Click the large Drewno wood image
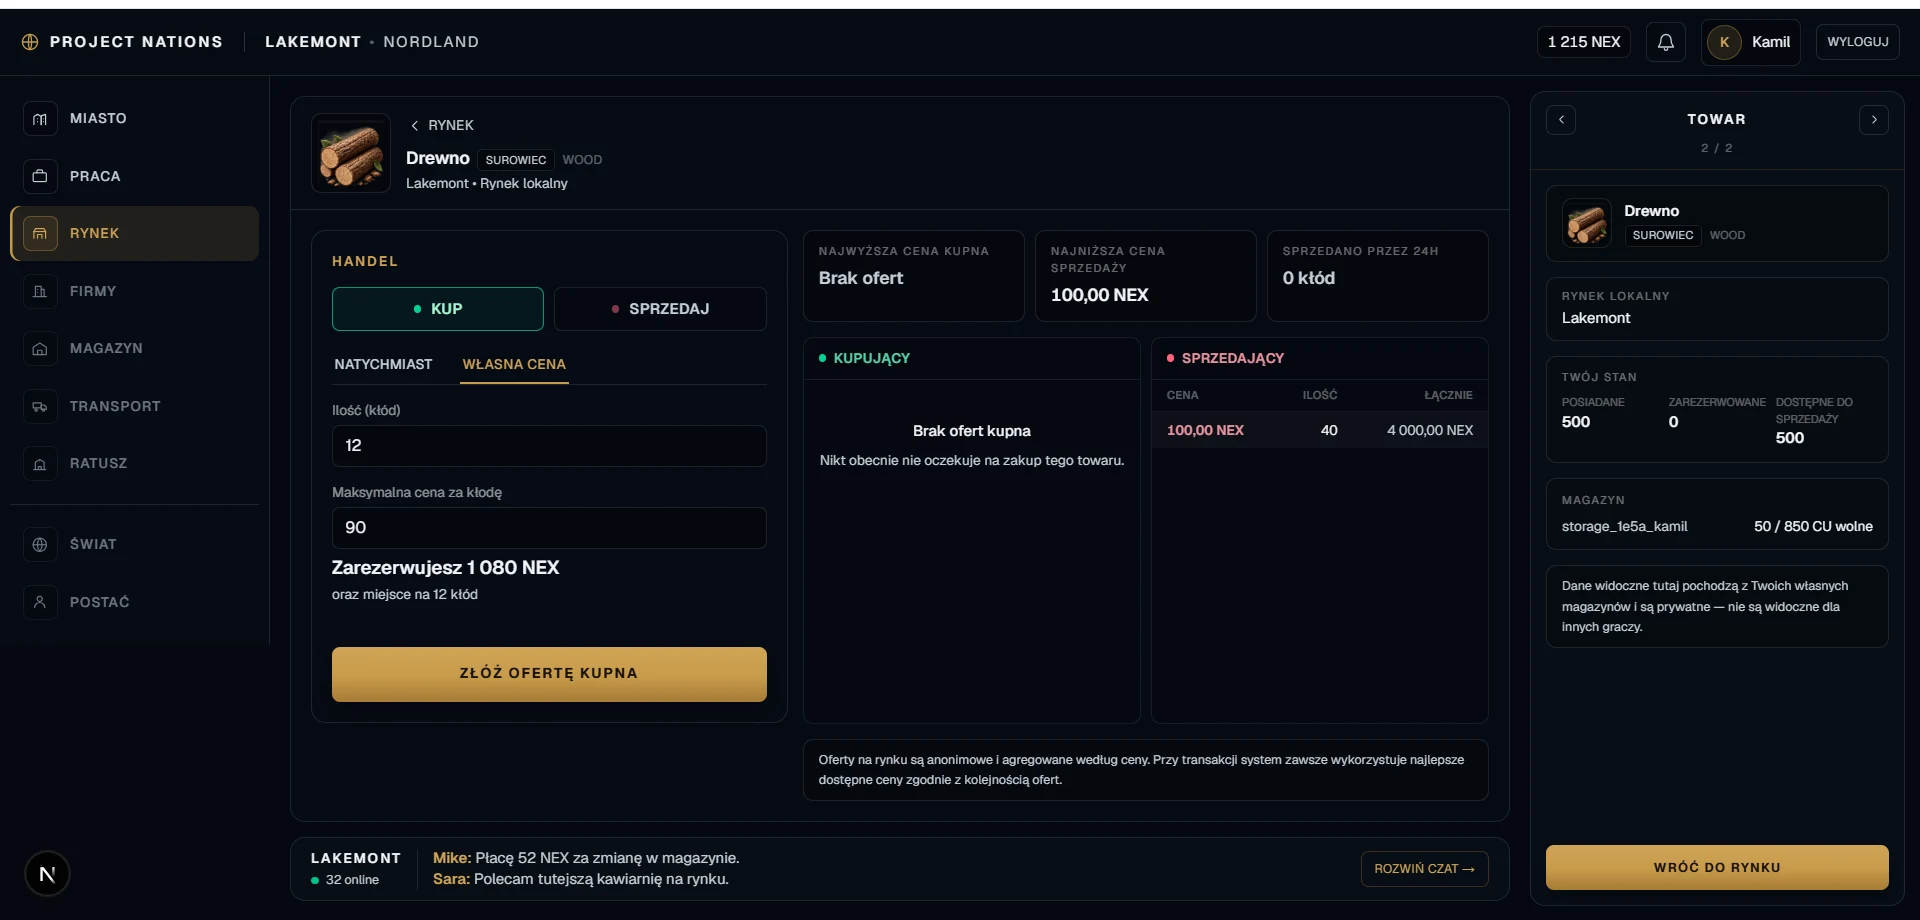 click(x=351, y=153)
